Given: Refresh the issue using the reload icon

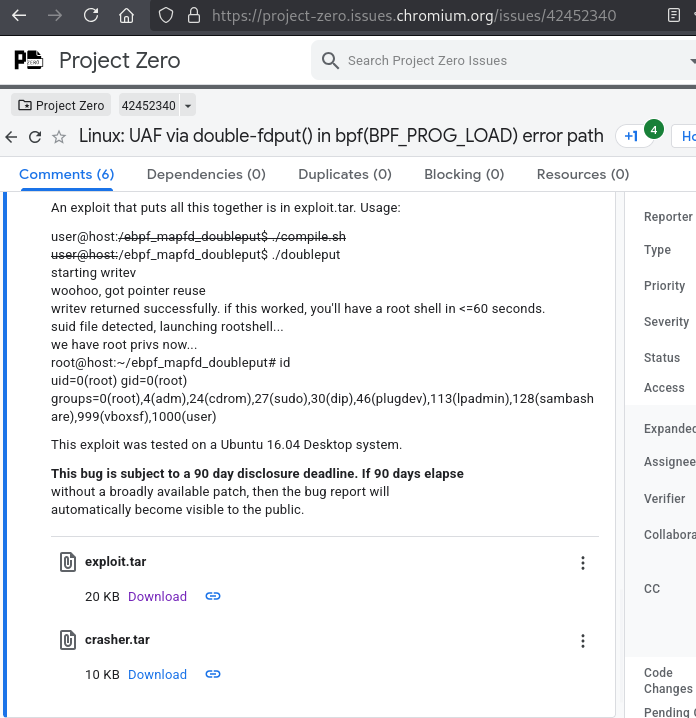Looking at the screenshot, I should point(35,137).
